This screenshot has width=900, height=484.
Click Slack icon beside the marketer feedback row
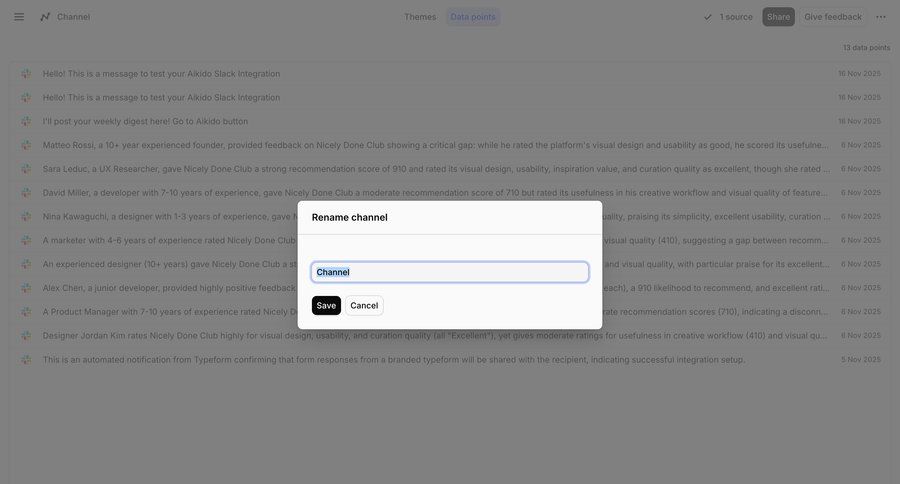point(26,241)
